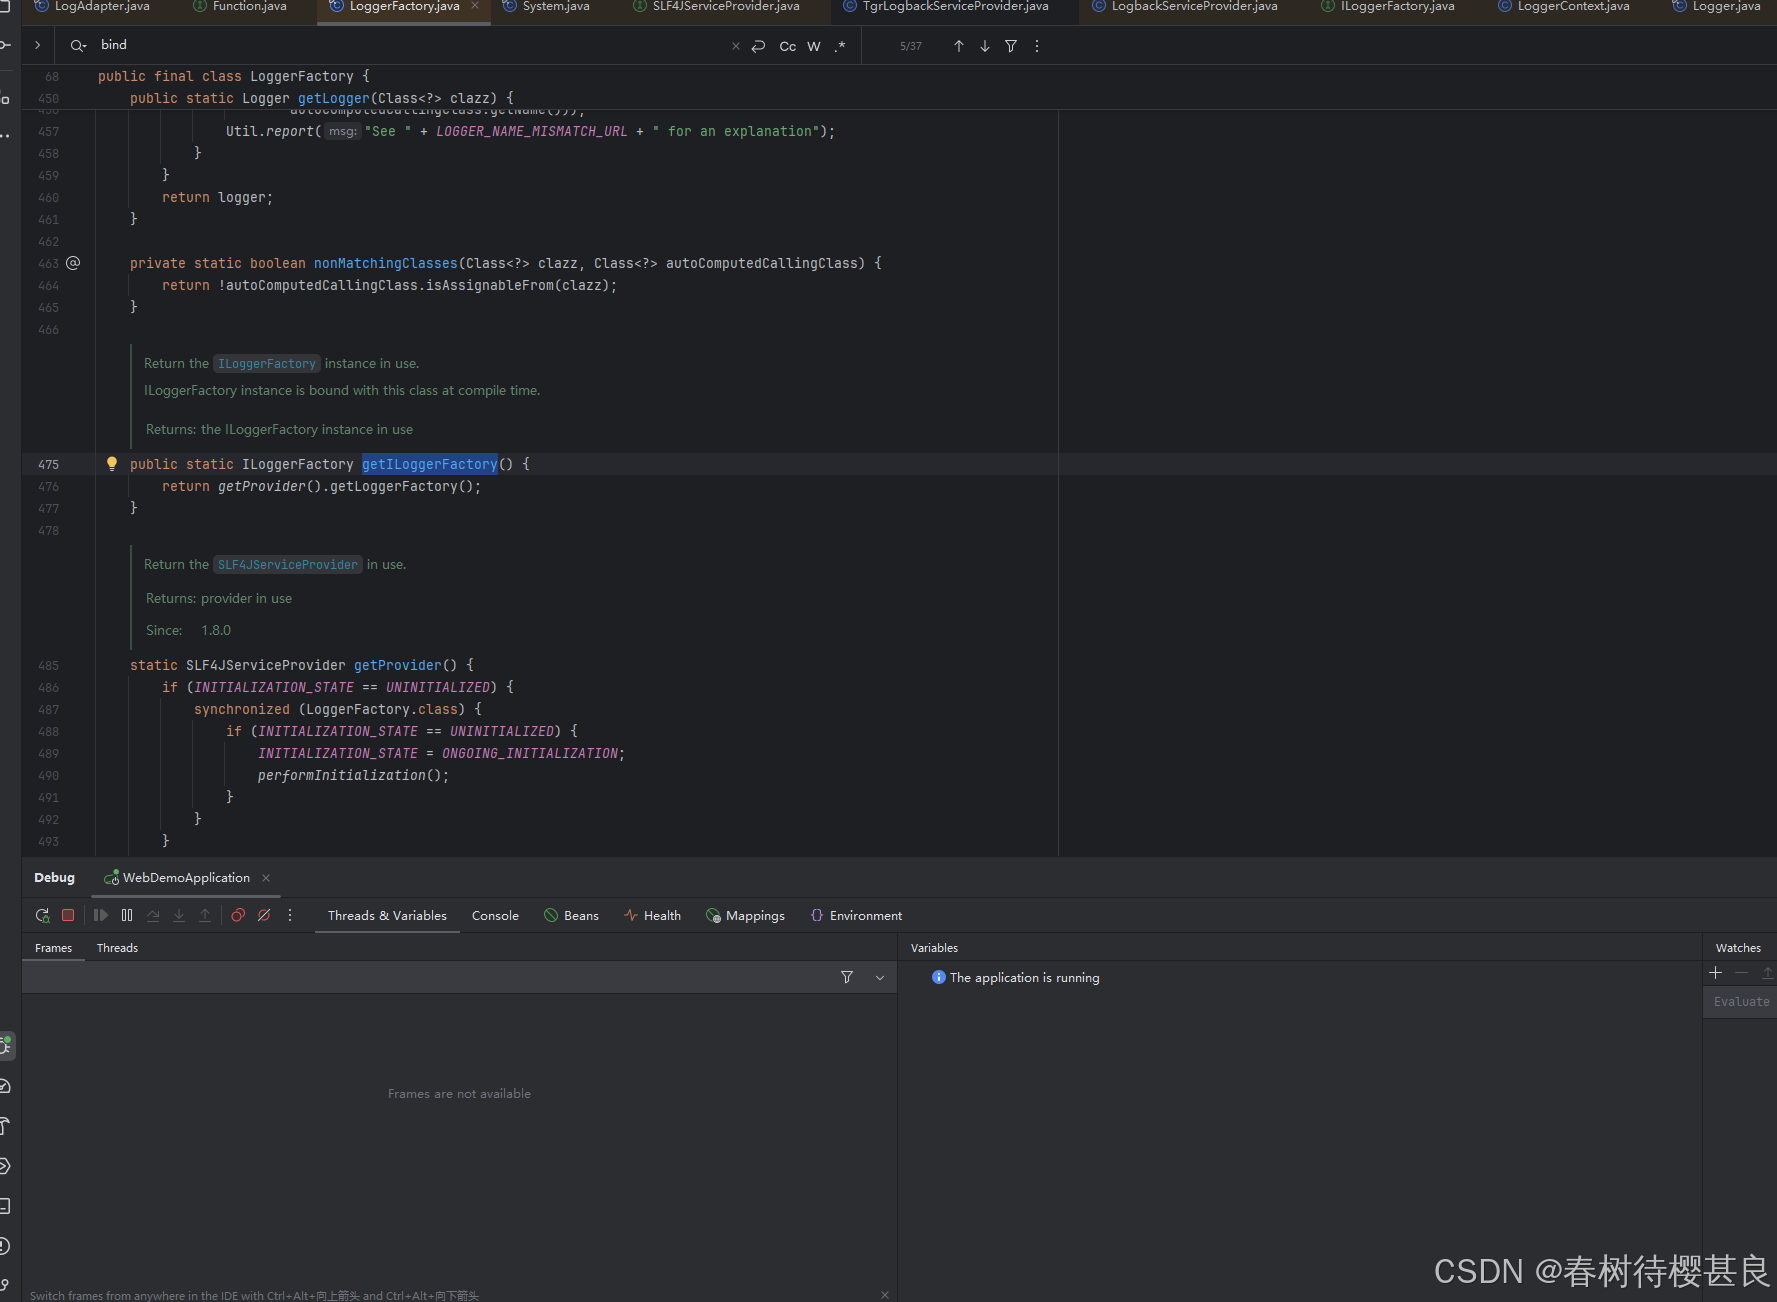Toggle Words (W) search option
Image resolution: width=1777 pixels, height=1302 pixels.
pyautogui.click(x=814, y=46)
